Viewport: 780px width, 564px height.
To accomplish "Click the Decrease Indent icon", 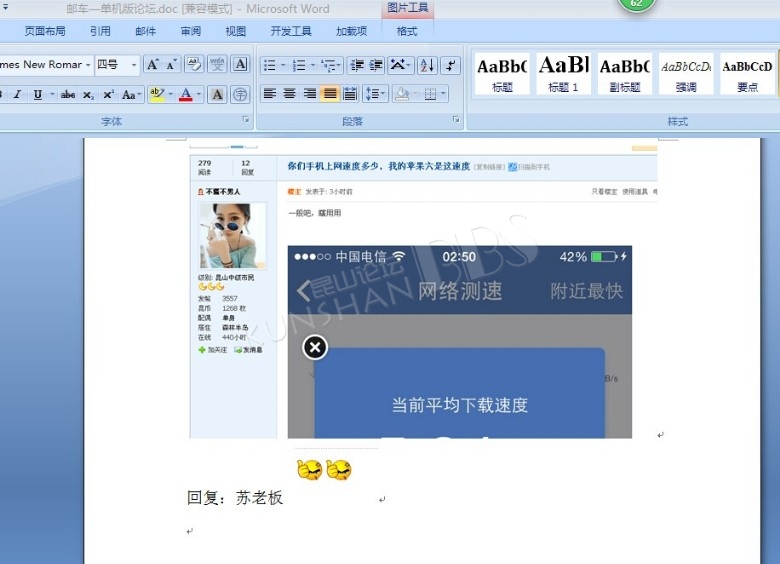I will click(x=356, y=65).
